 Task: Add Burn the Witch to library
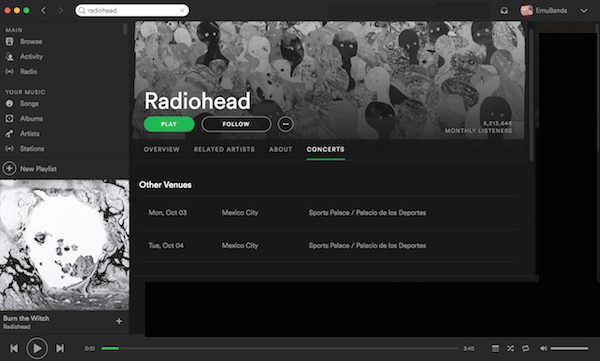119,321
